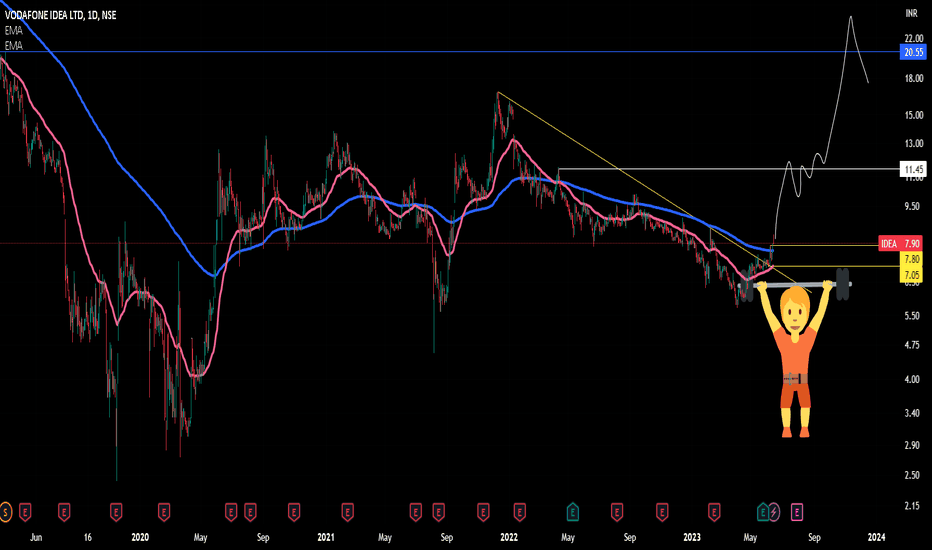
Task: Open green earnings marker above May 2022
Action: pyautogui.click(x=572, y=511)
